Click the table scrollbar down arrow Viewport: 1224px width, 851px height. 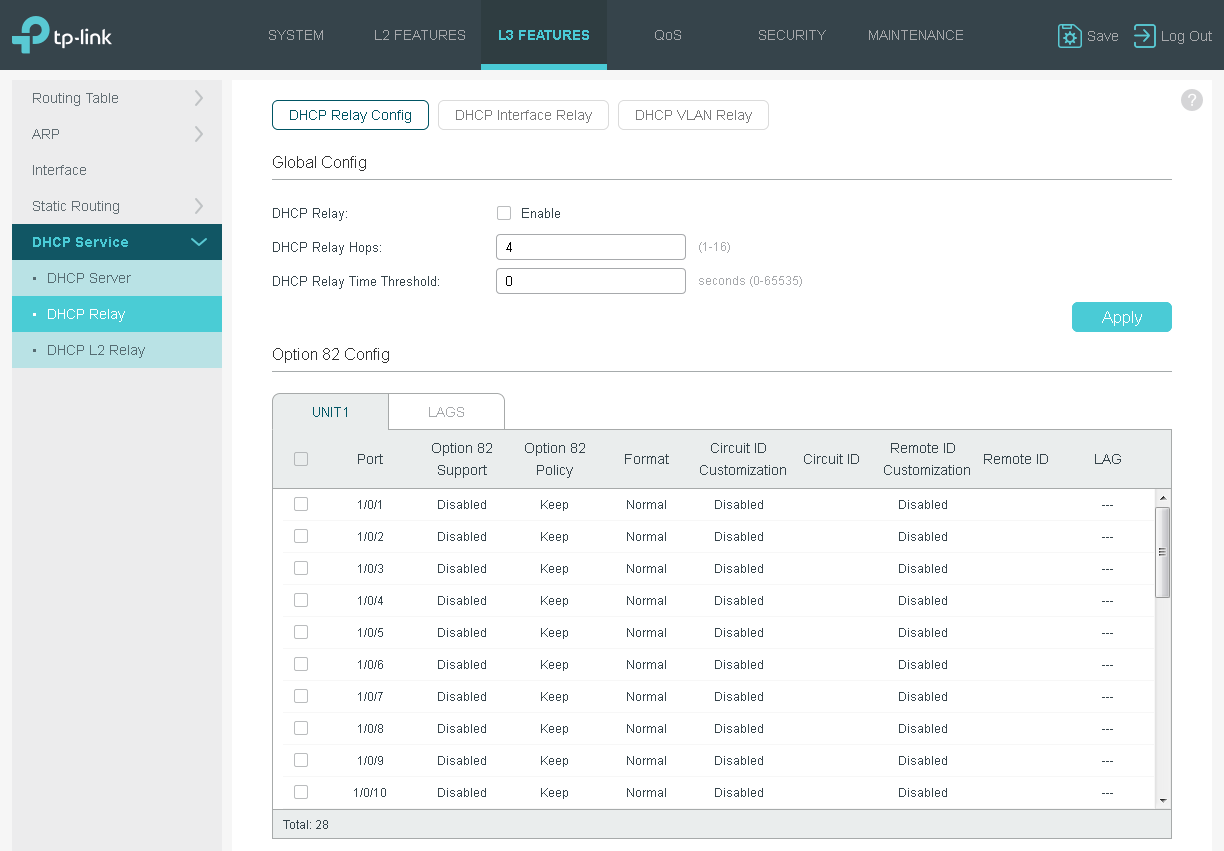point(1162,801)
